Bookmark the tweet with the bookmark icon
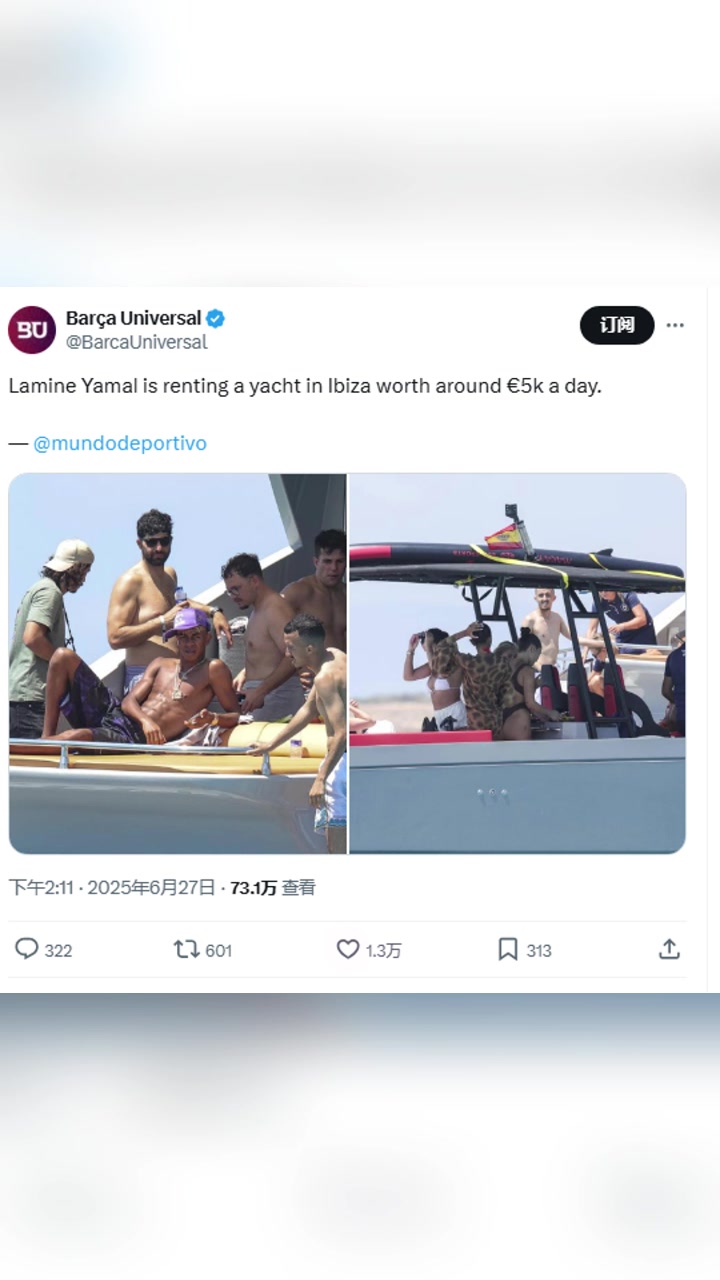This screenshot has width=720, height=1280. [508, 949]
